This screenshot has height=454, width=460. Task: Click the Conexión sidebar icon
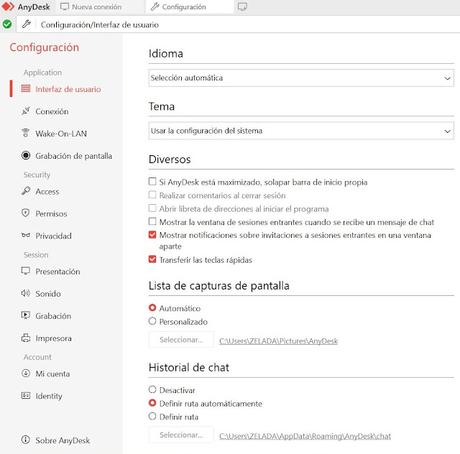point(26,111)
